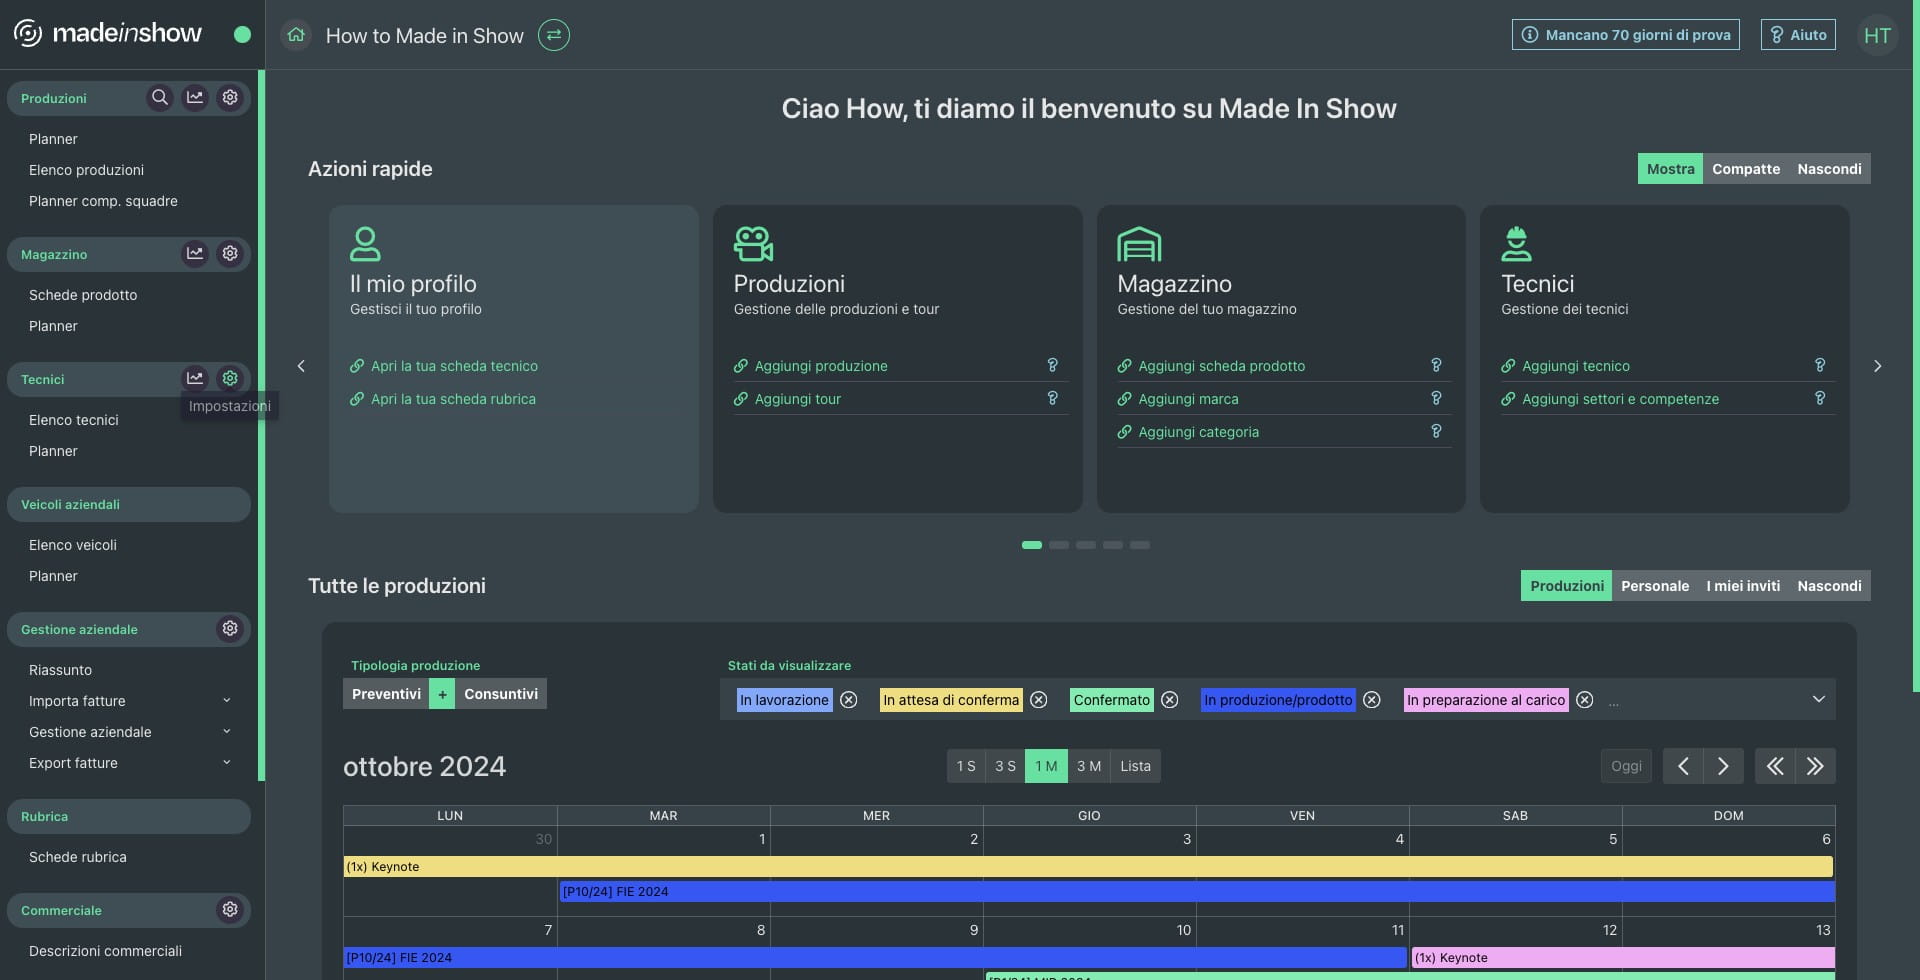The height and width of the screenshot is (980, 1920).
Task: Jump forward with double right arrows
Action: point(1815,766)
